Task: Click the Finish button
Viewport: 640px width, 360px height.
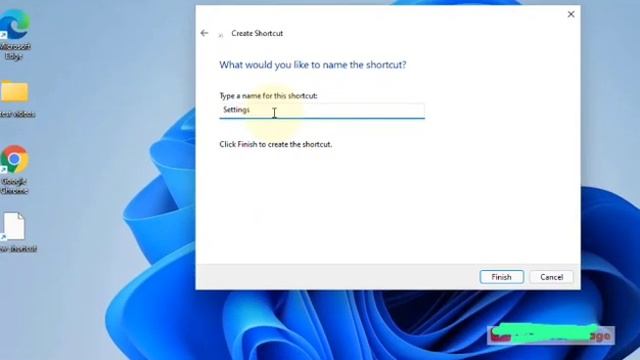Action: coord(502,277)
